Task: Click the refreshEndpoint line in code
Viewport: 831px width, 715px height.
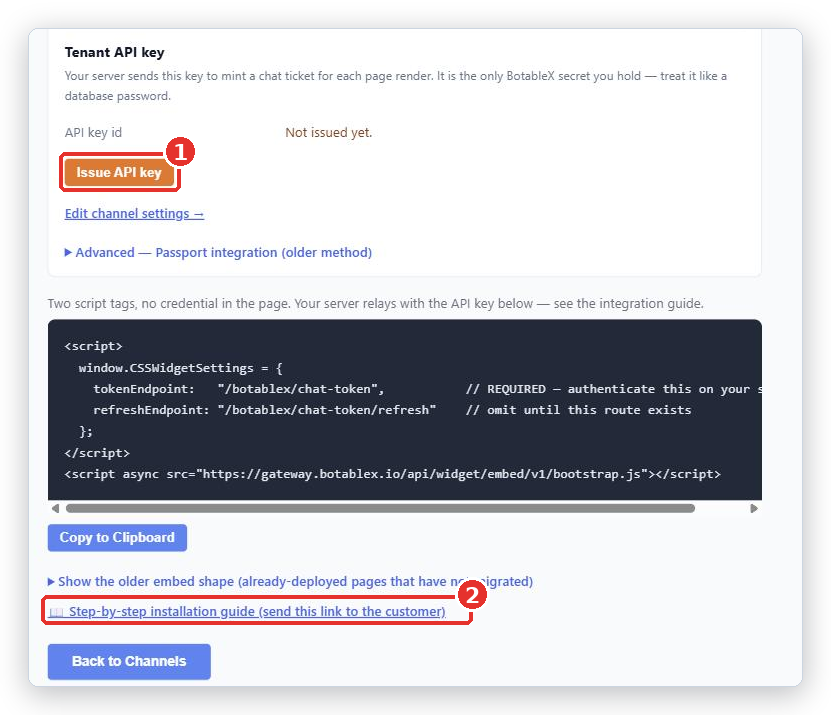Action: [392, 410]
